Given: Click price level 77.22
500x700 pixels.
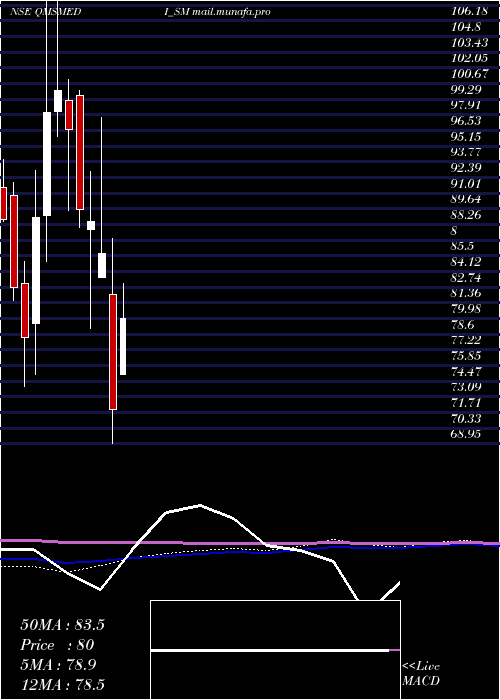Looking at the screenshot, I should pos(466,340).
